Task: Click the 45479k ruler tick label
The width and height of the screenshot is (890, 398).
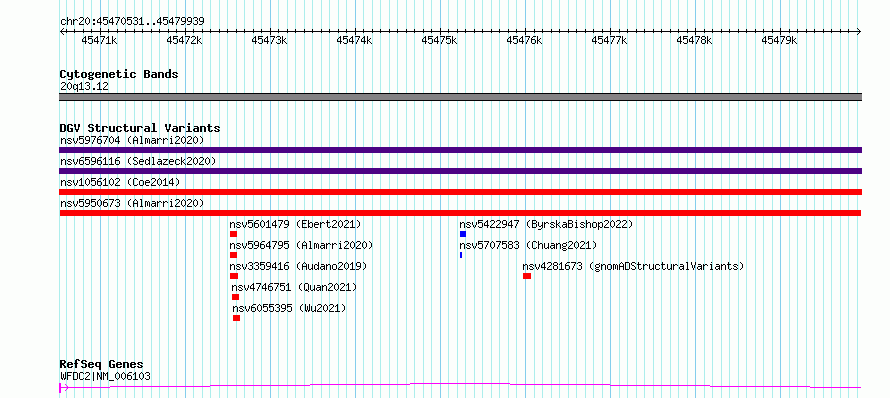Action: point(780,40)
